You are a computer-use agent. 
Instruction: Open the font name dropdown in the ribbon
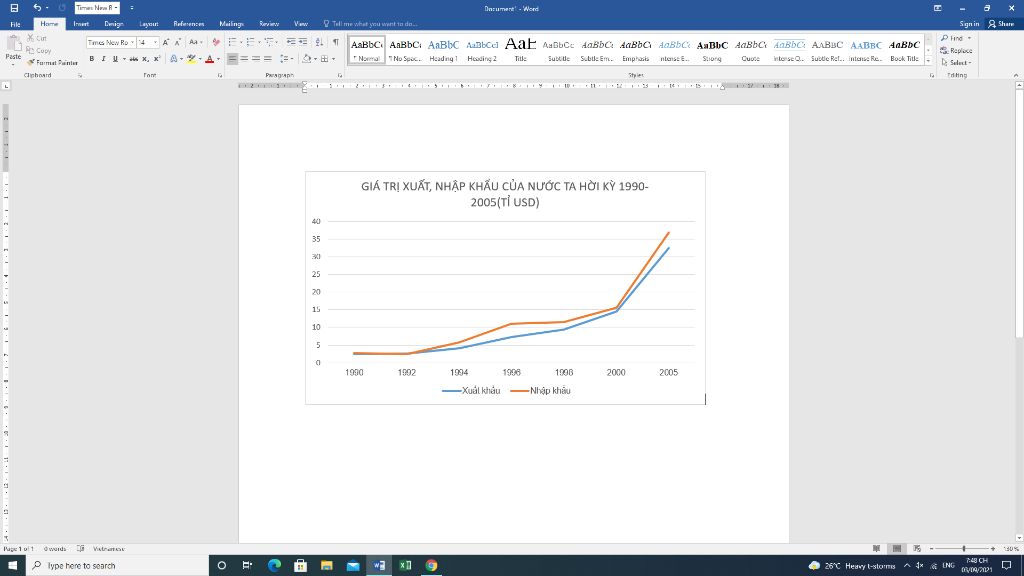pyautogui.click(x=133, y=42)
